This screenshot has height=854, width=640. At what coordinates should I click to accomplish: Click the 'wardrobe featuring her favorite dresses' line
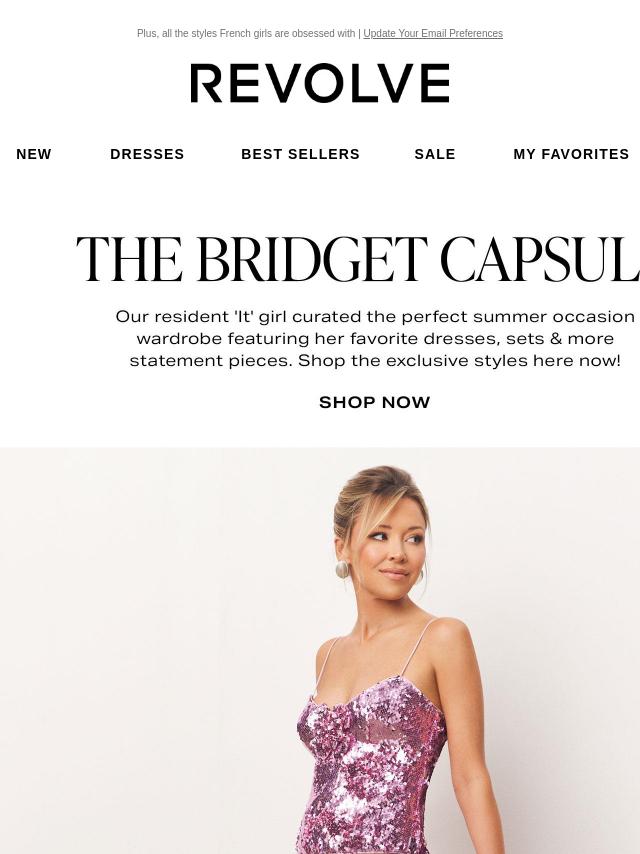point(375,339)
